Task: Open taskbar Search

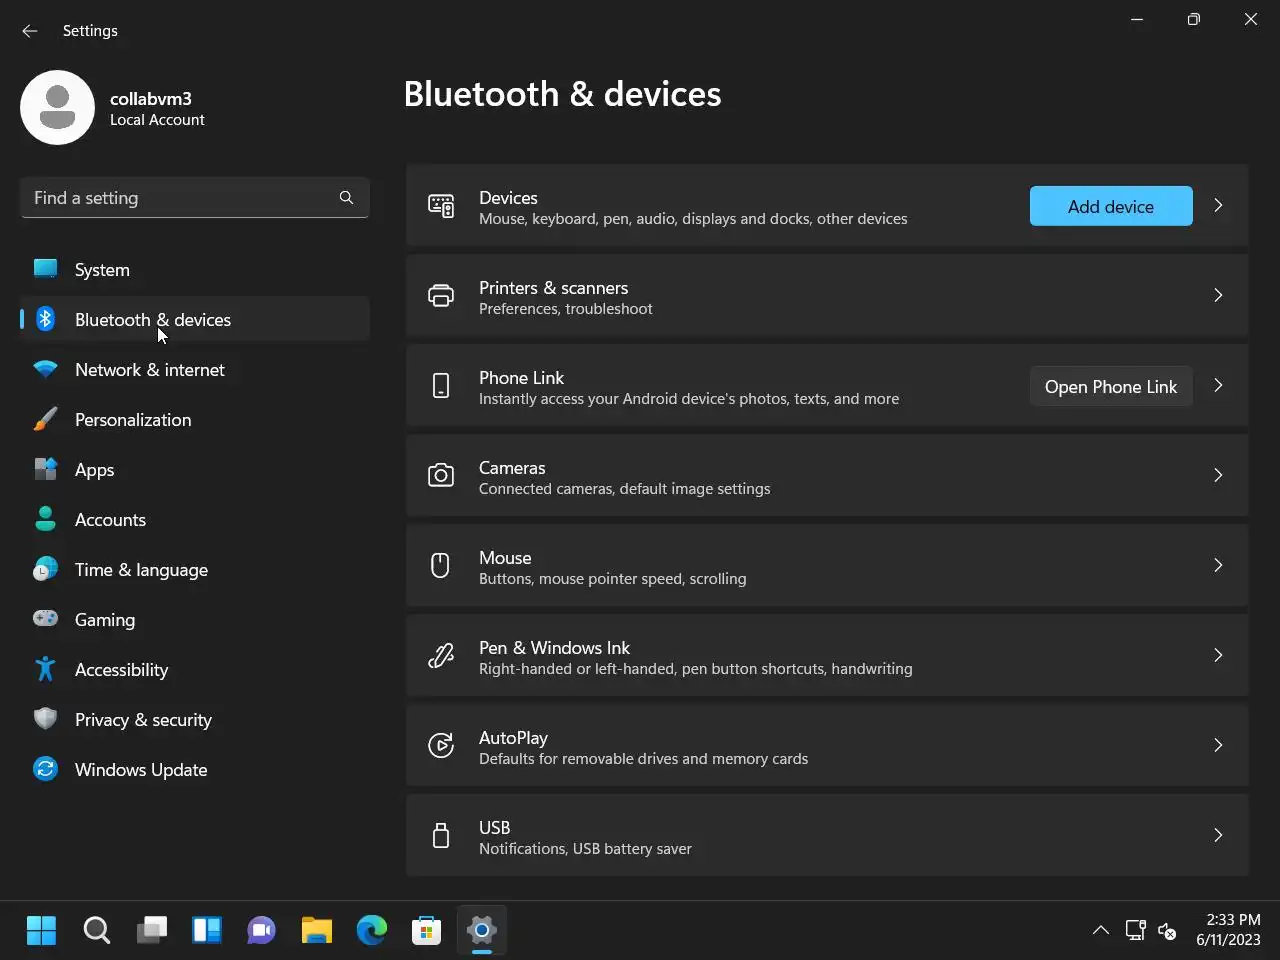Action: coord(96,931)
